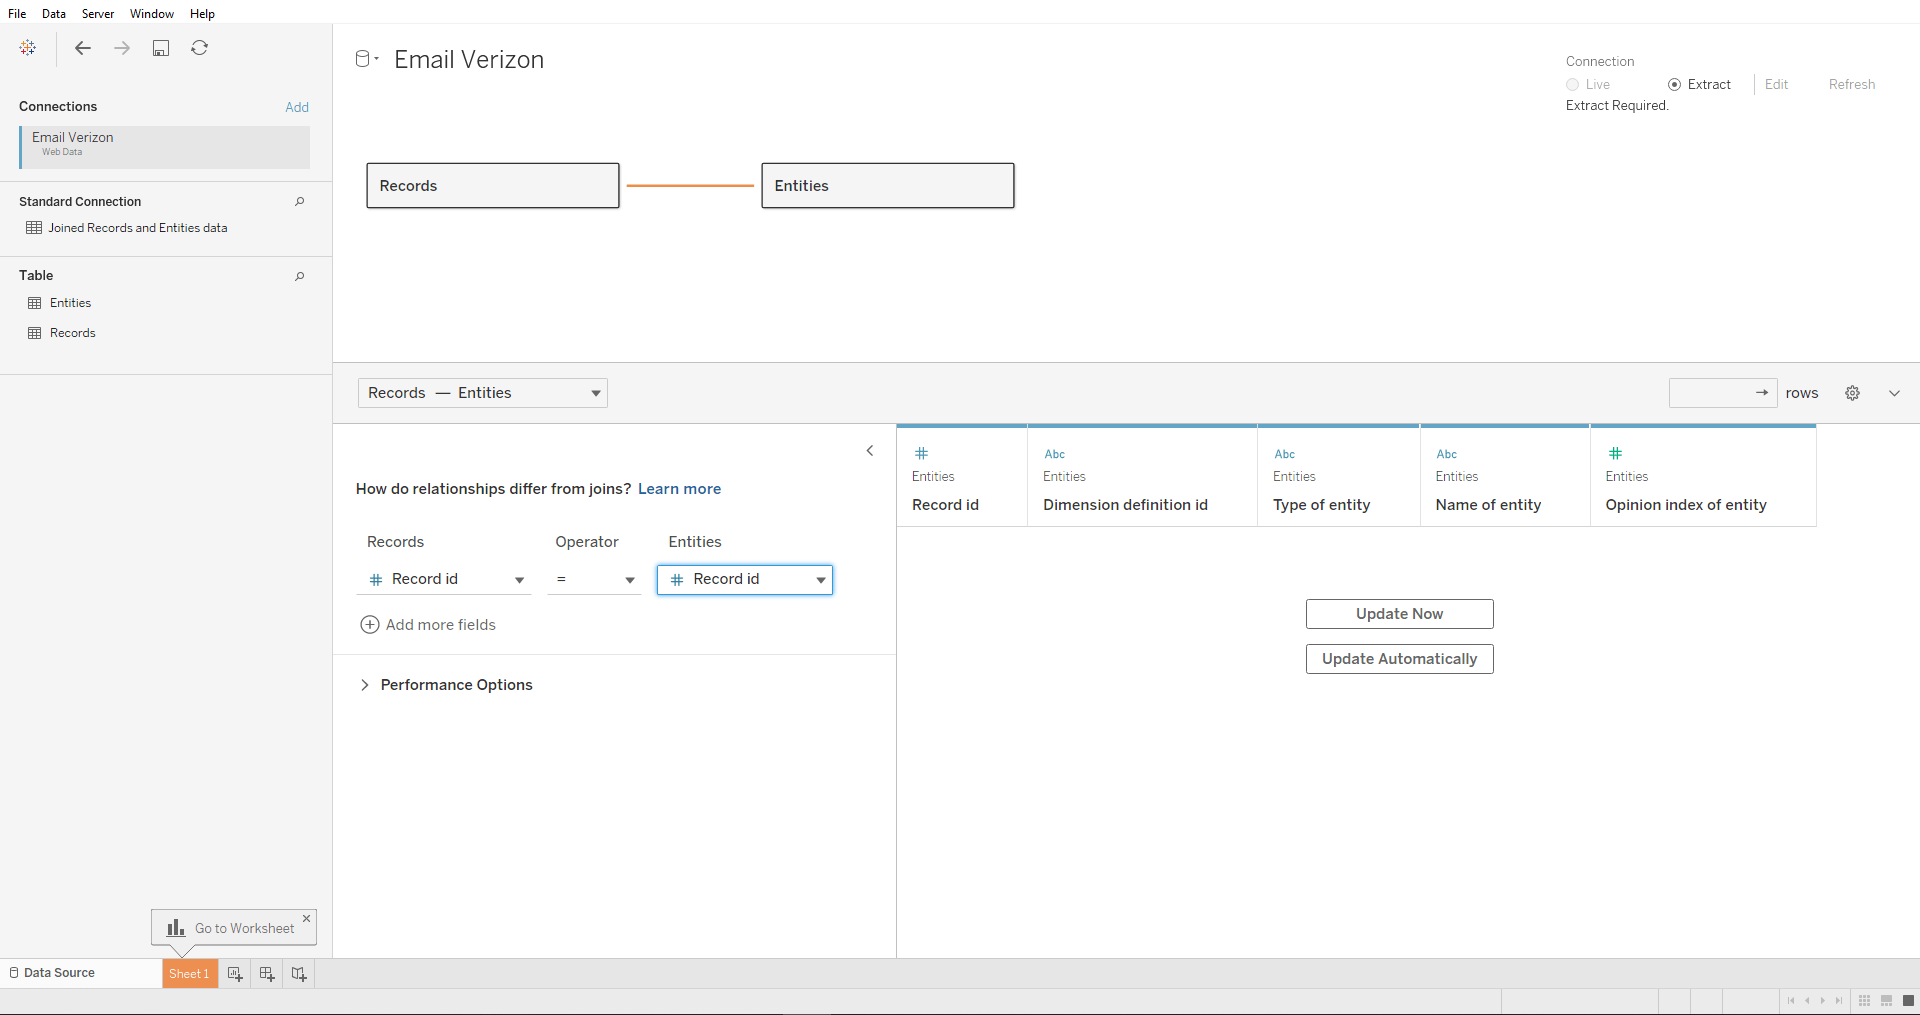The image size is (1920, 1015).
Task: Click Add connection link
Action: 297,107
